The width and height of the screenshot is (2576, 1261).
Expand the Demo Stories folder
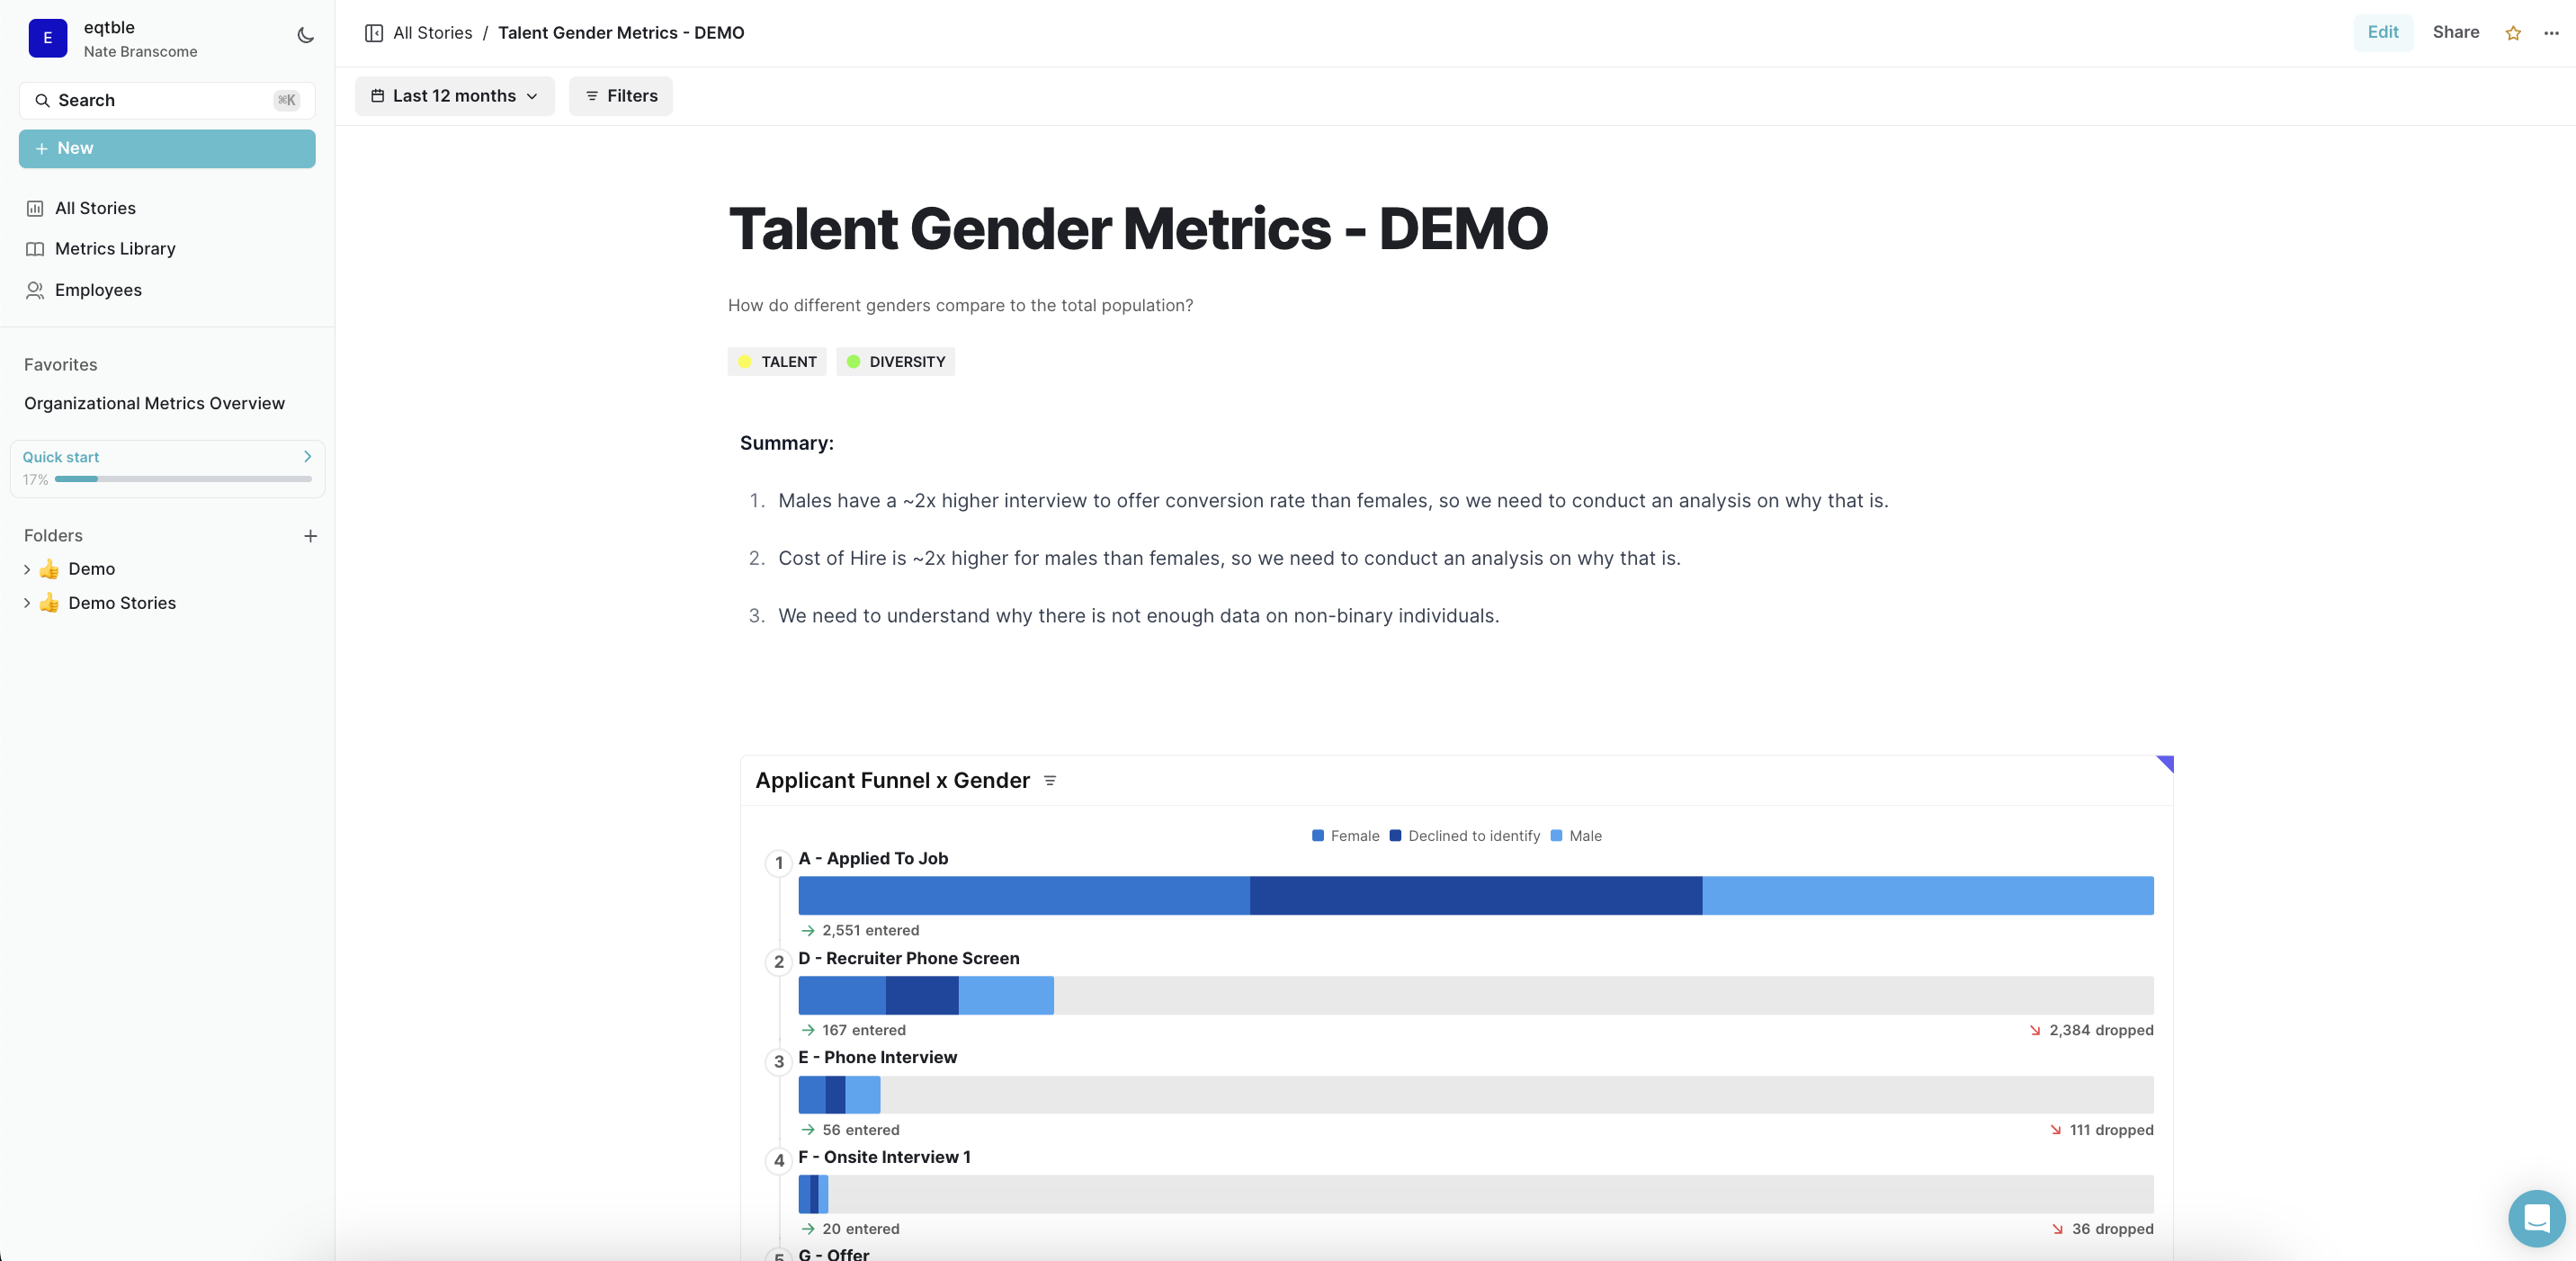pyautogui.click(x=27, y=603)
